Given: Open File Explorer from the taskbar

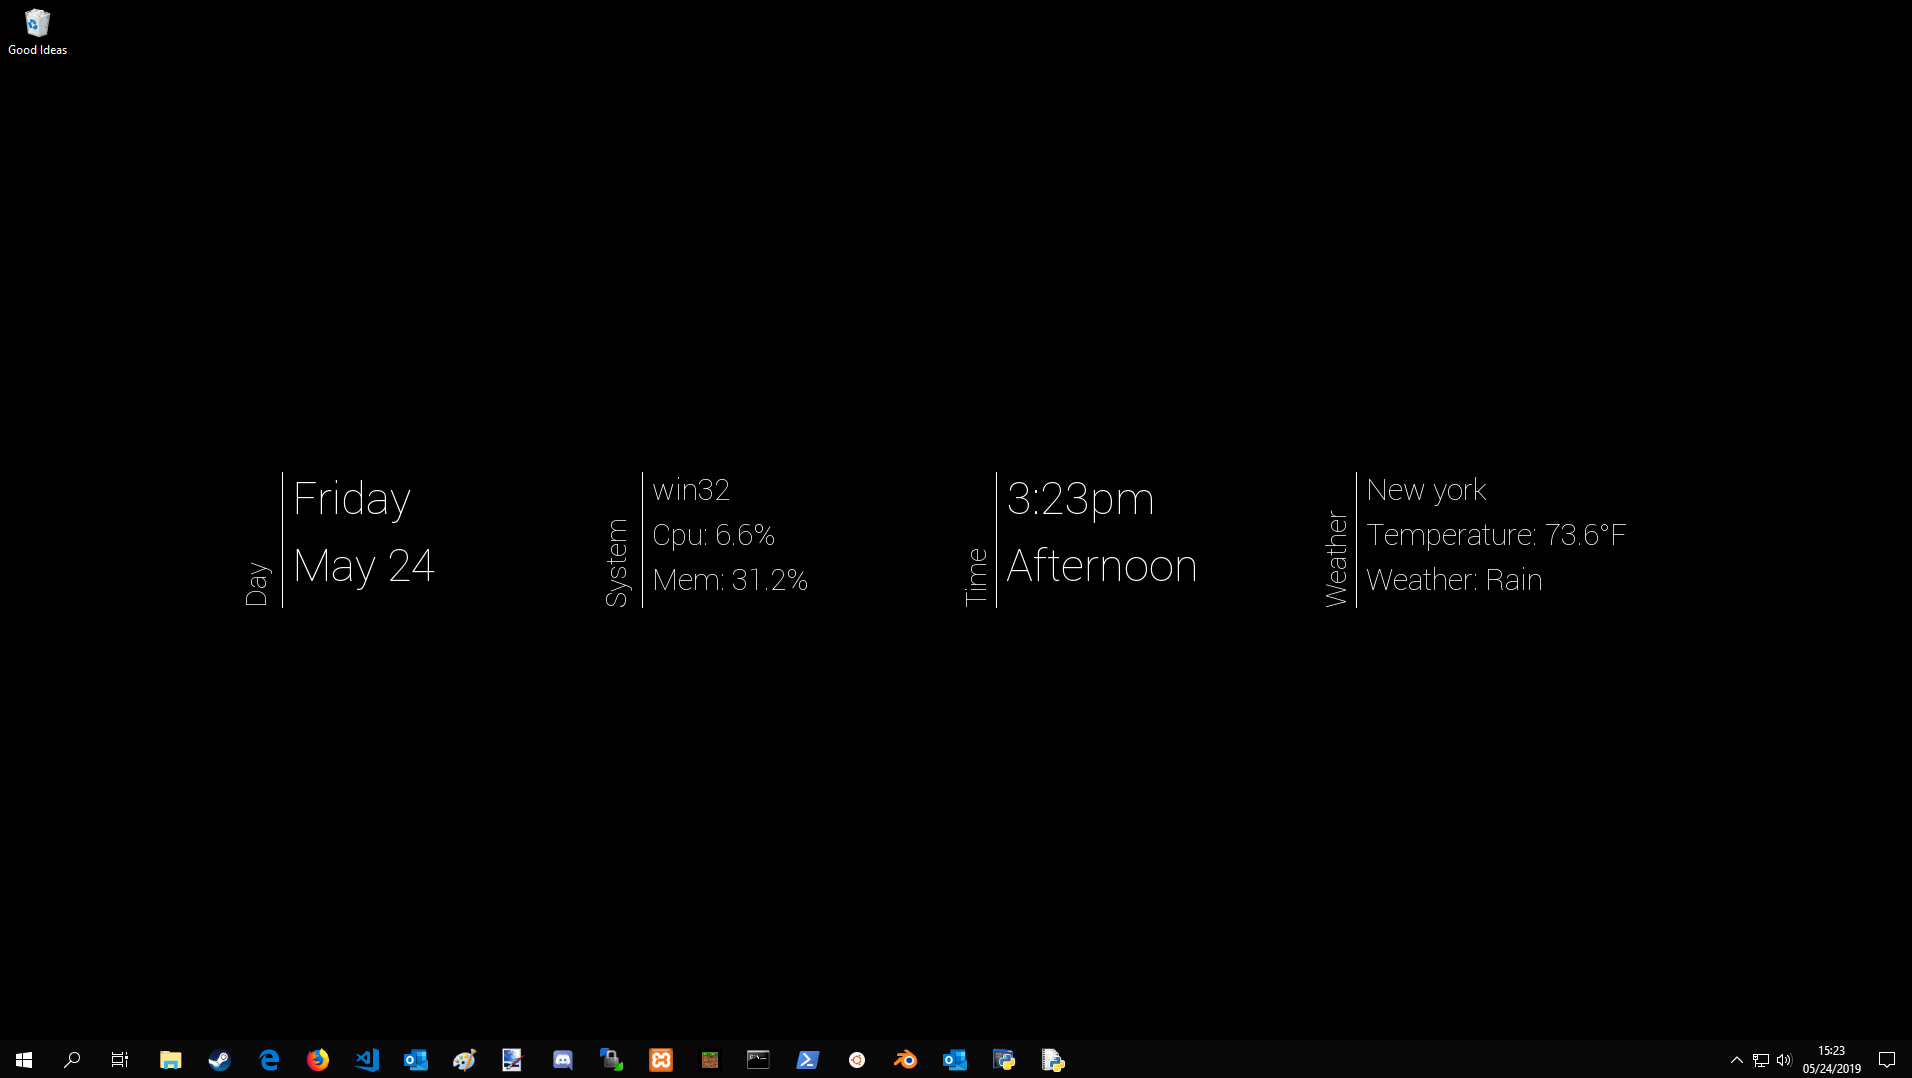Looking at the screenshot, I should (x=170, y=1060).
